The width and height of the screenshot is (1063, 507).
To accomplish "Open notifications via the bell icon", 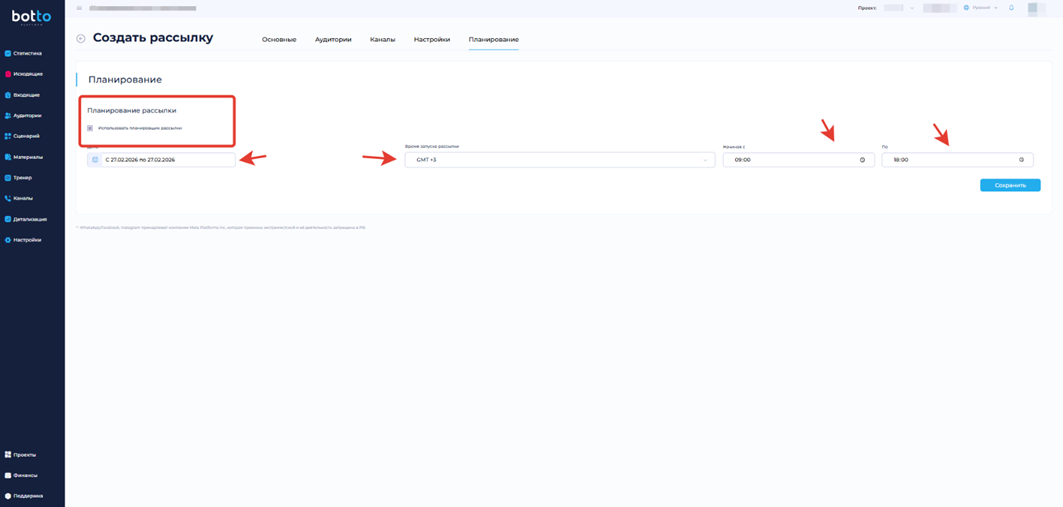I will [1011, 8].
